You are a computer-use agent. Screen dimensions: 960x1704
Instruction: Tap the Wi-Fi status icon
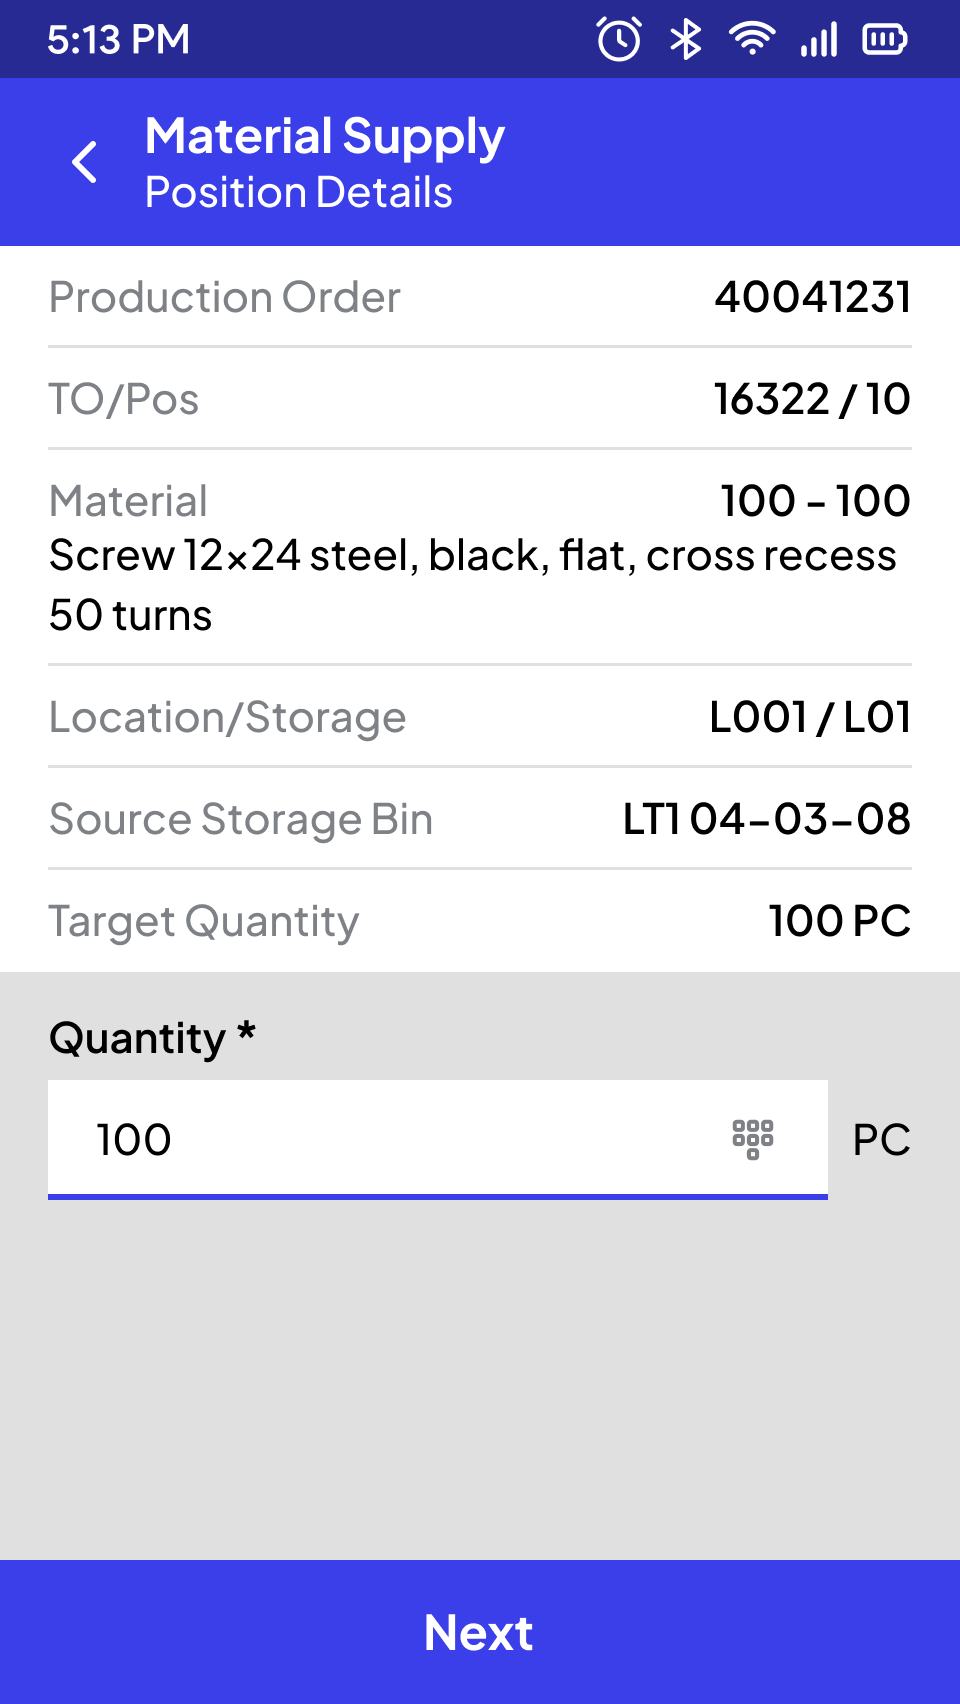pos(752,39)
